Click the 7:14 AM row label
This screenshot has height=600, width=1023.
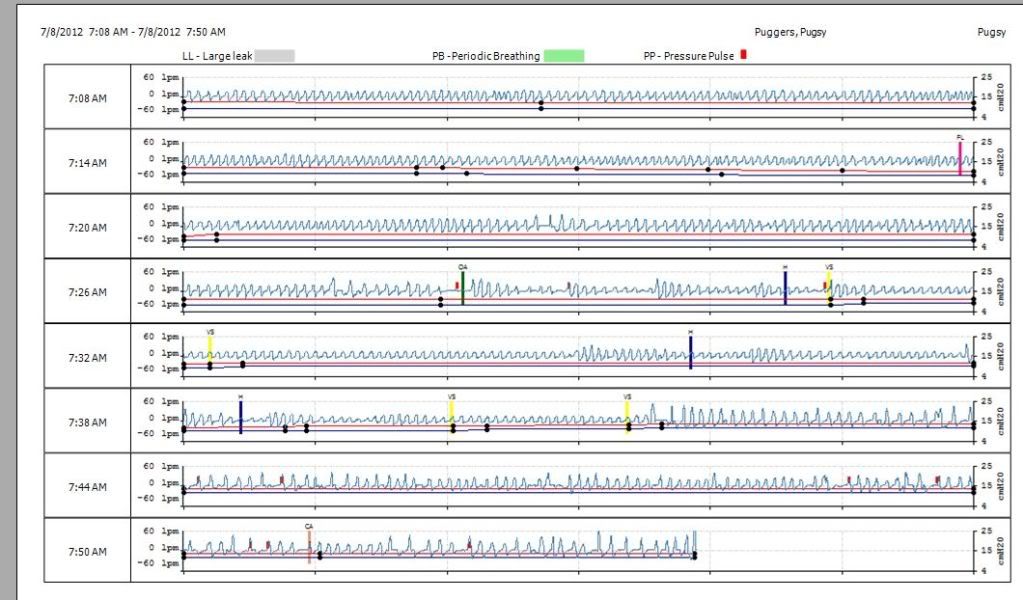point(87,163)
